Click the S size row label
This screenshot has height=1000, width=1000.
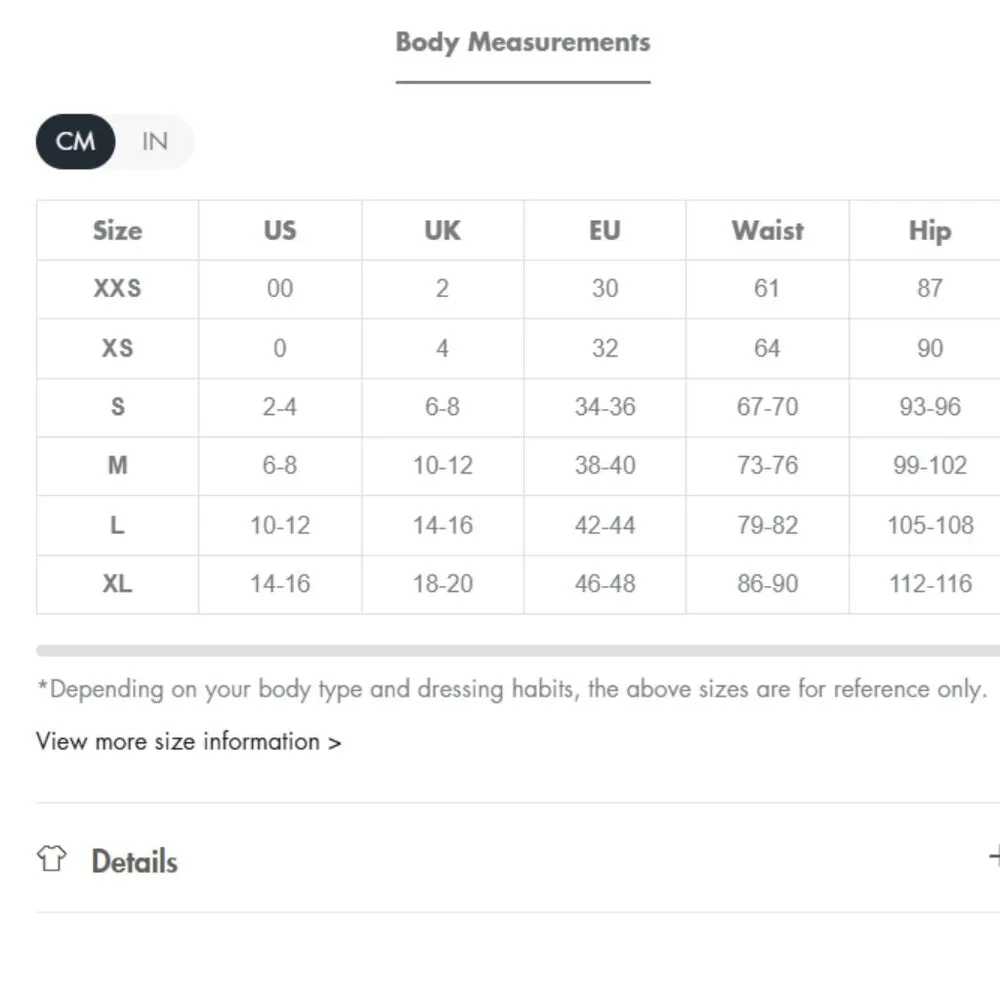117,407
